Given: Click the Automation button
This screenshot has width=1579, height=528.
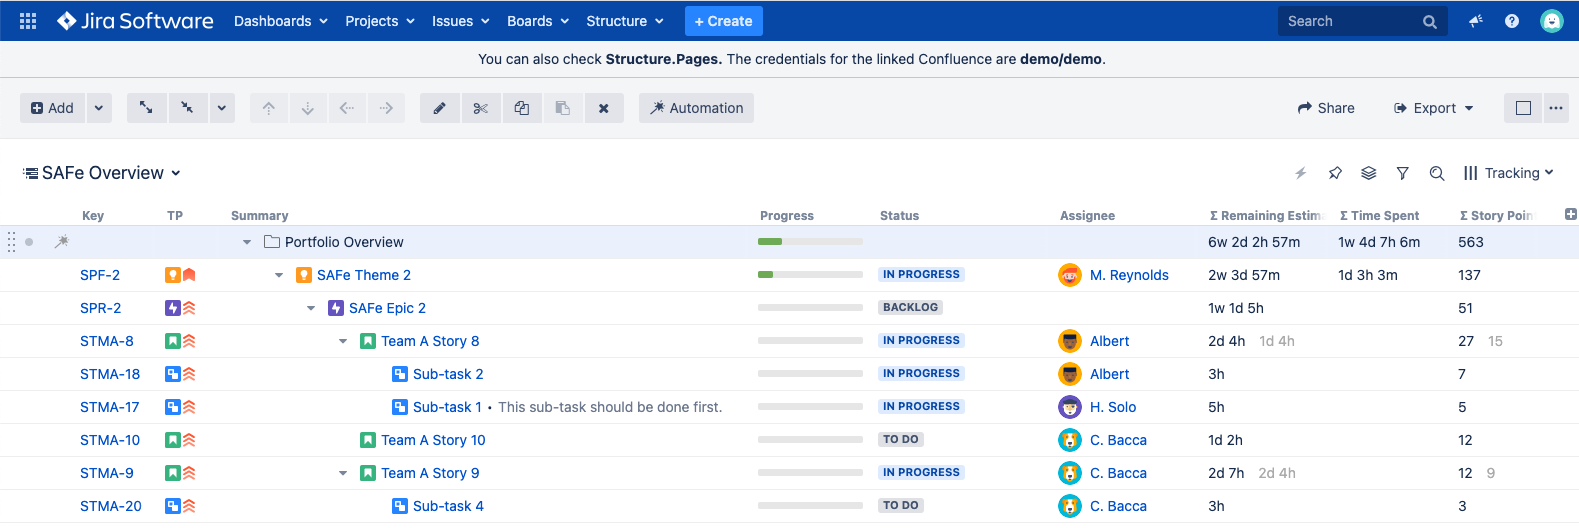Looking at the screenshot, I should [696, 108].
